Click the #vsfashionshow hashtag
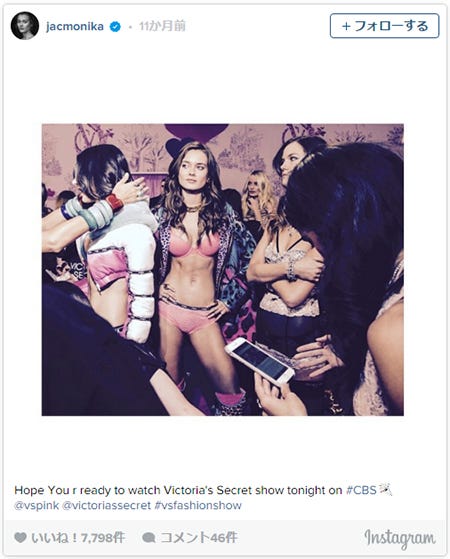 (x=198, y=506)
